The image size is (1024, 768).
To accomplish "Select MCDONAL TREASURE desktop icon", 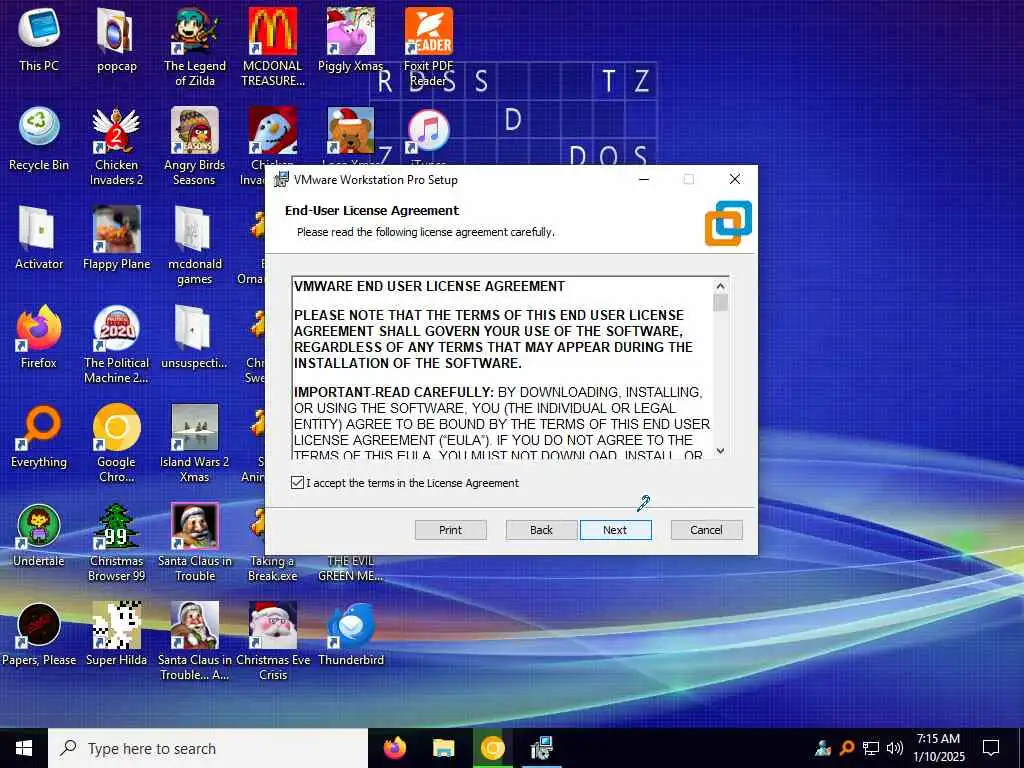I will coord(273,47).
